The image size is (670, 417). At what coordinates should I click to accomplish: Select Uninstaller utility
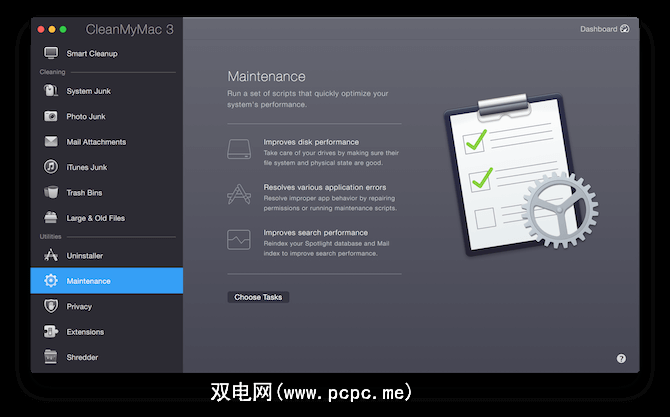[x=107, y=255]
